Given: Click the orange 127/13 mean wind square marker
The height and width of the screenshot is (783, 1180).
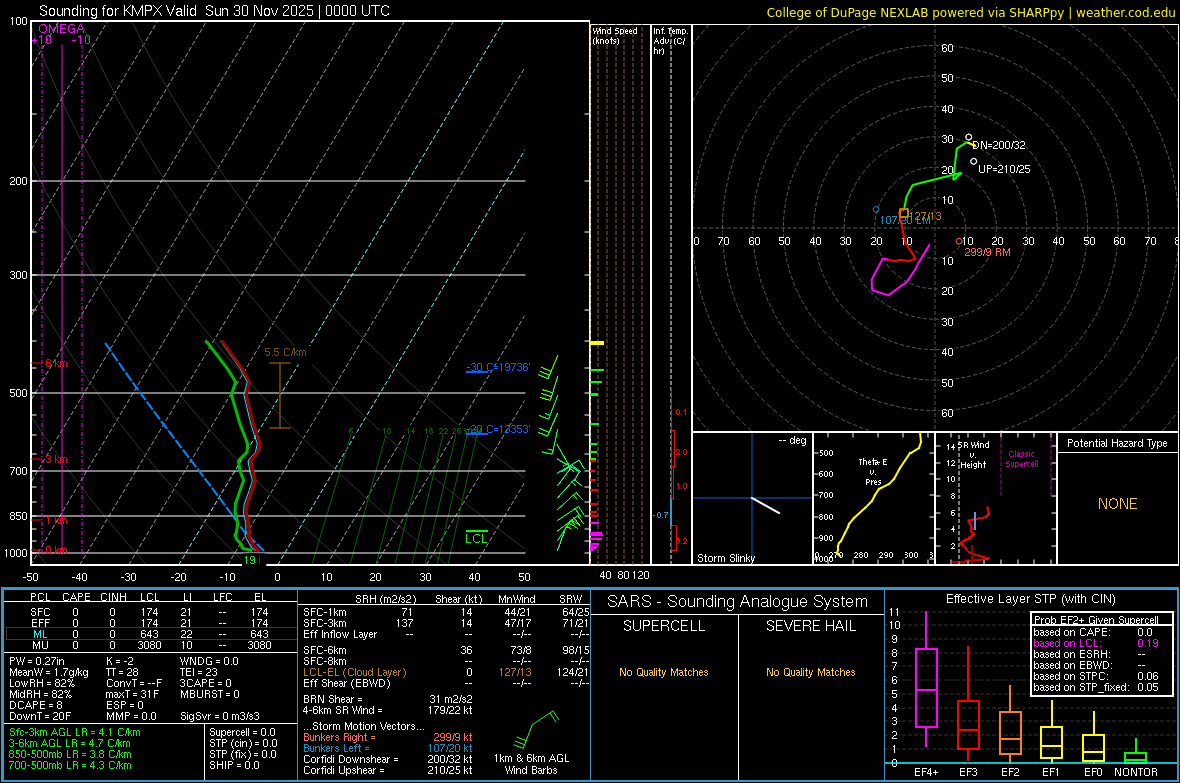Looking at the screenshot, I should coord(904,214).
